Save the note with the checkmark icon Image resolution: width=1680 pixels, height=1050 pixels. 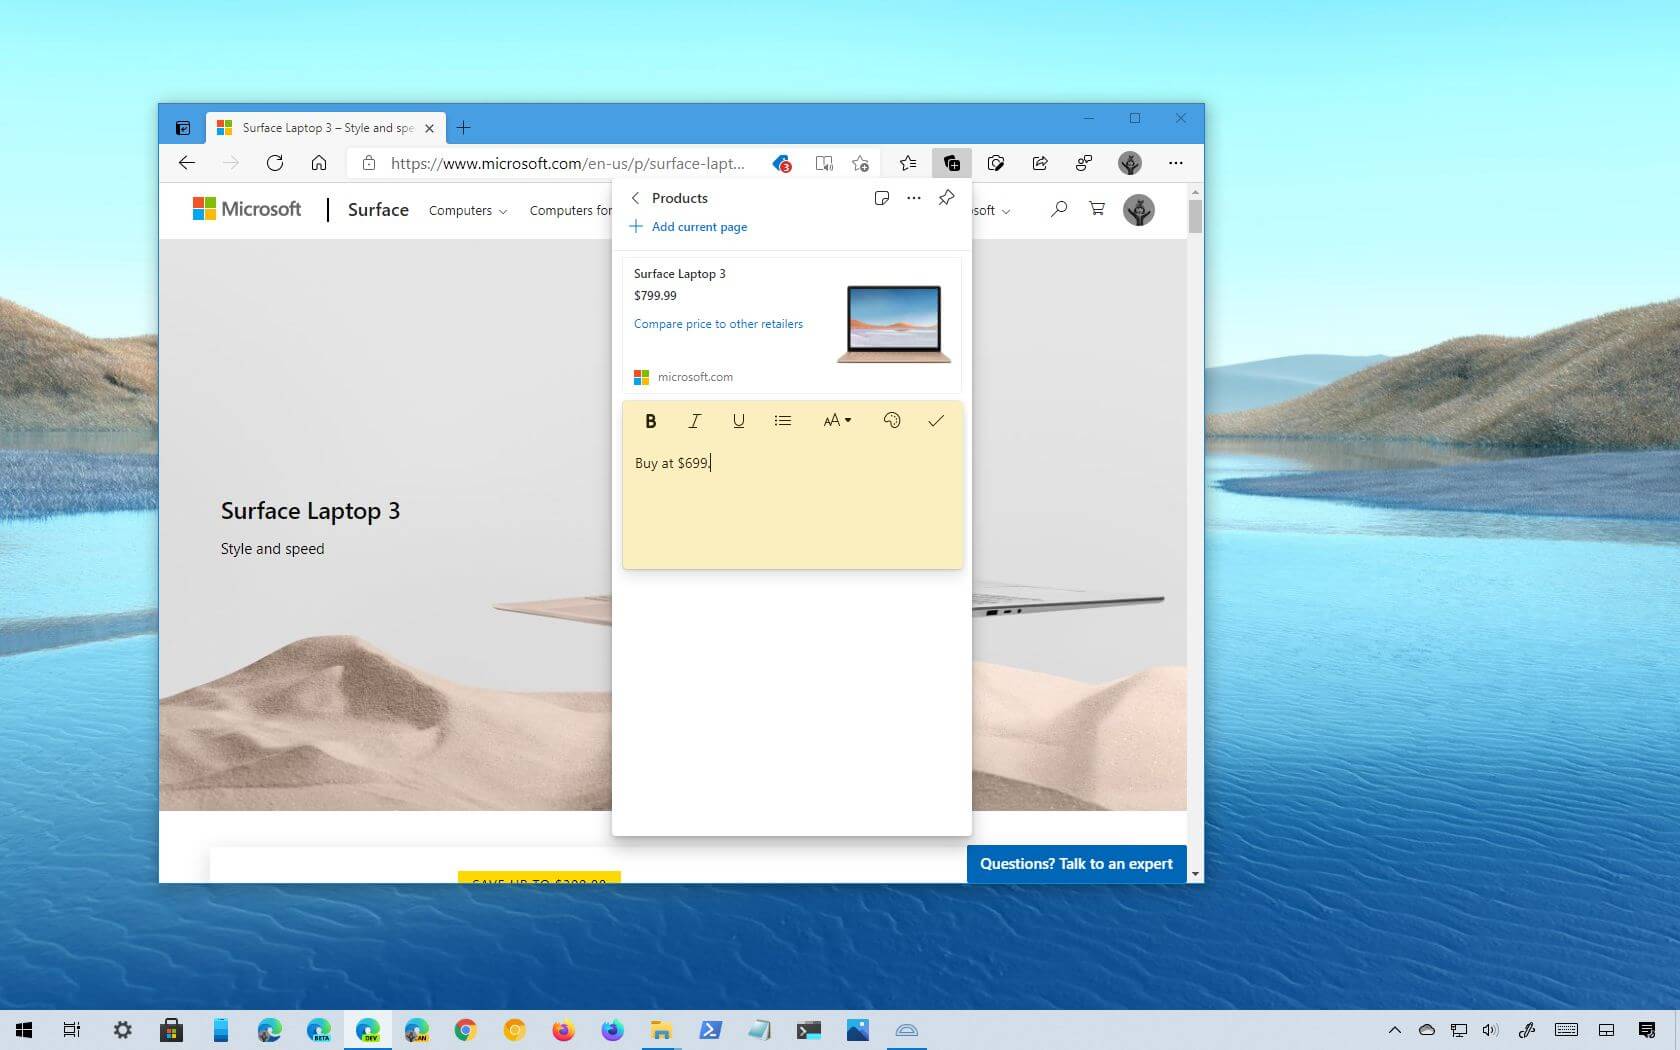pos(935,421)
